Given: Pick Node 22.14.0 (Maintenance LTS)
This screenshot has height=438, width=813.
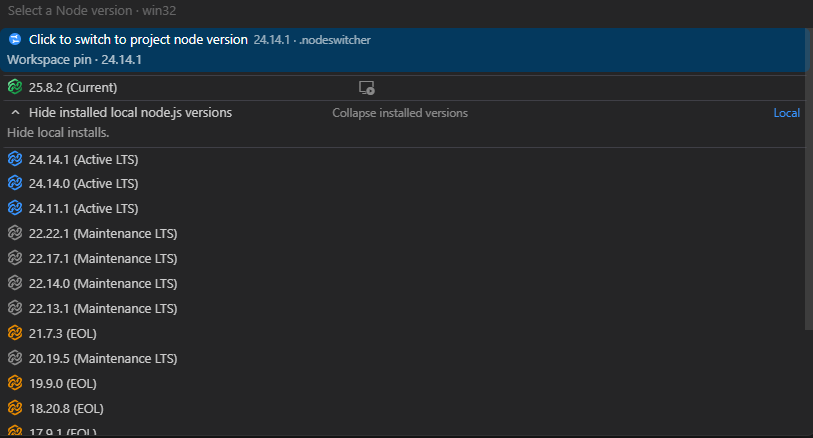Looking at the screenshot, I should [x=403, y=284].
